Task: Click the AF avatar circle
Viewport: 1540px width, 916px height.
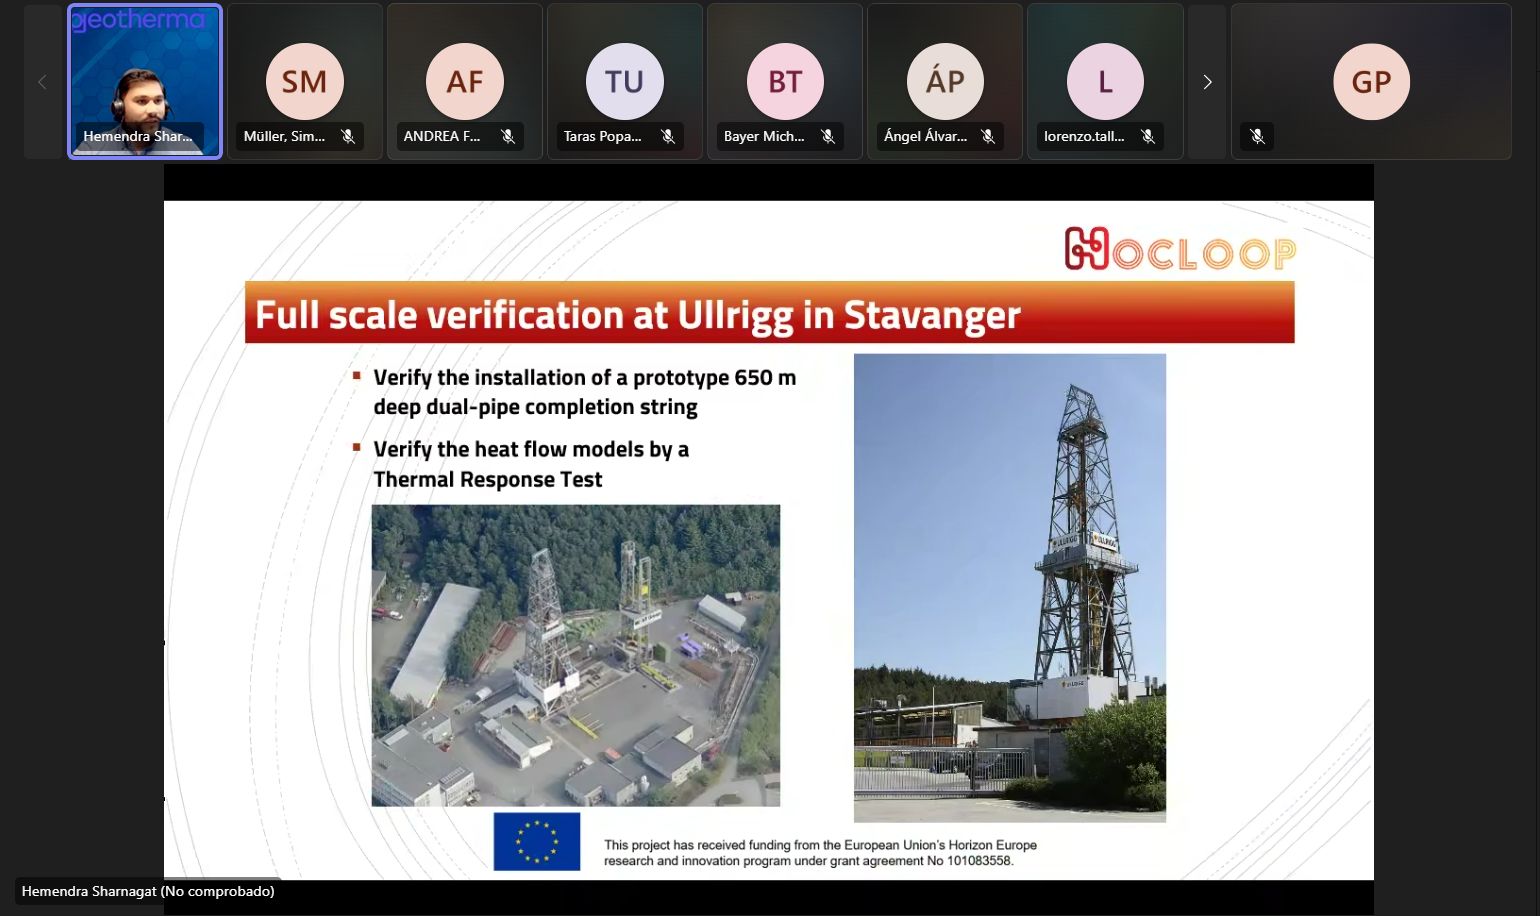Action: coord(464,81)
